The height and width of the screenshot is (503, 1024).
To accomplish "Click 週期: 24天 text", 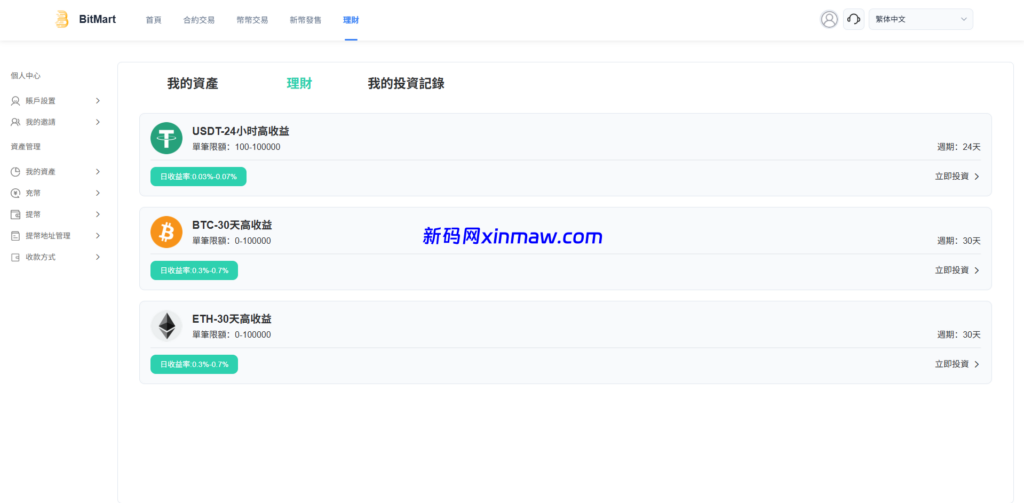I will 959,147.
